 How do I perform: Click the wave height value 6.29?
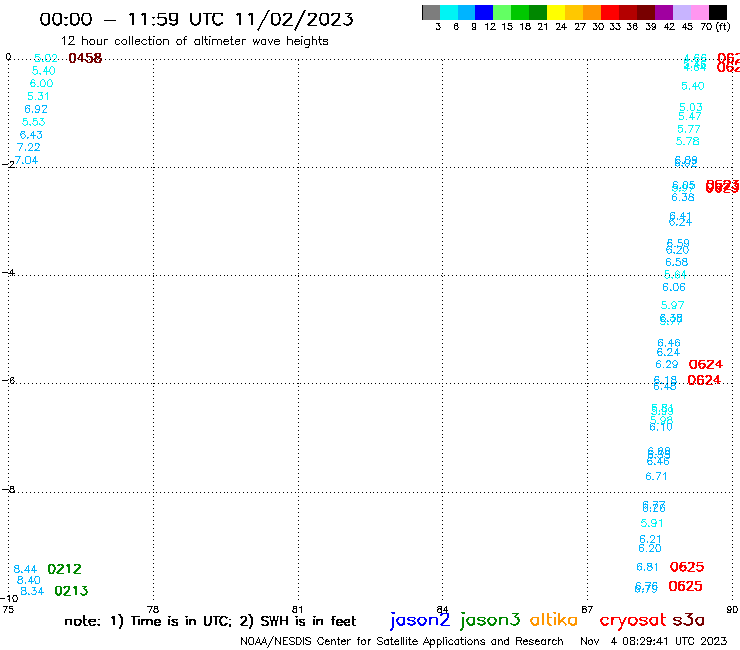click(x=667, y=364)
